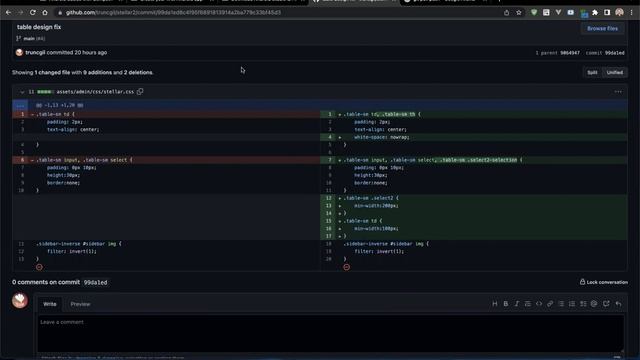Open the puzzle-piece Extensions menu
Screen dimensions: 640x360
595,13
